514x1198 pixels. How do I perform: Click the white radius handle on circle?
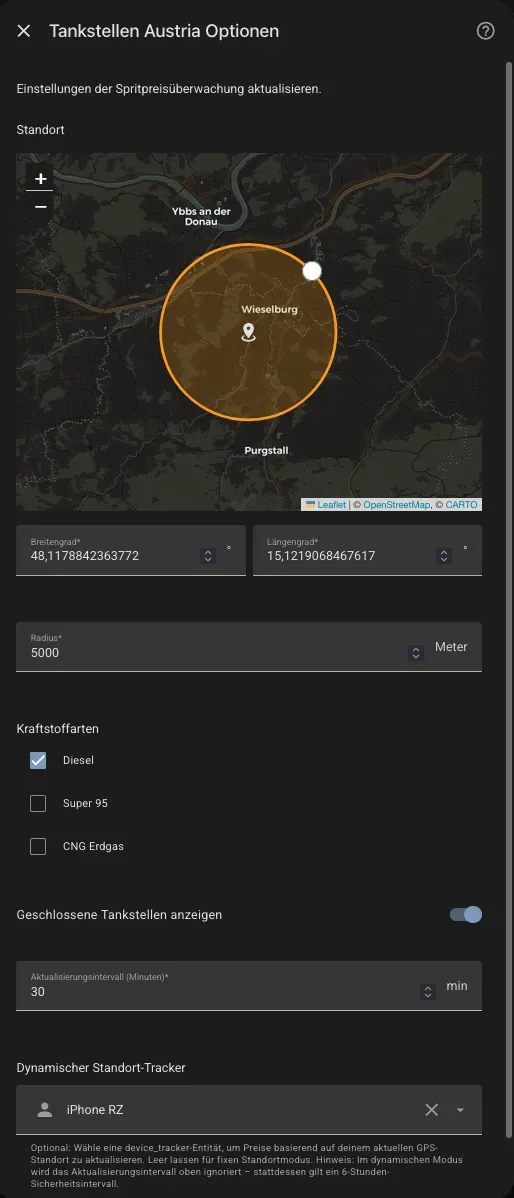point(312,271)
